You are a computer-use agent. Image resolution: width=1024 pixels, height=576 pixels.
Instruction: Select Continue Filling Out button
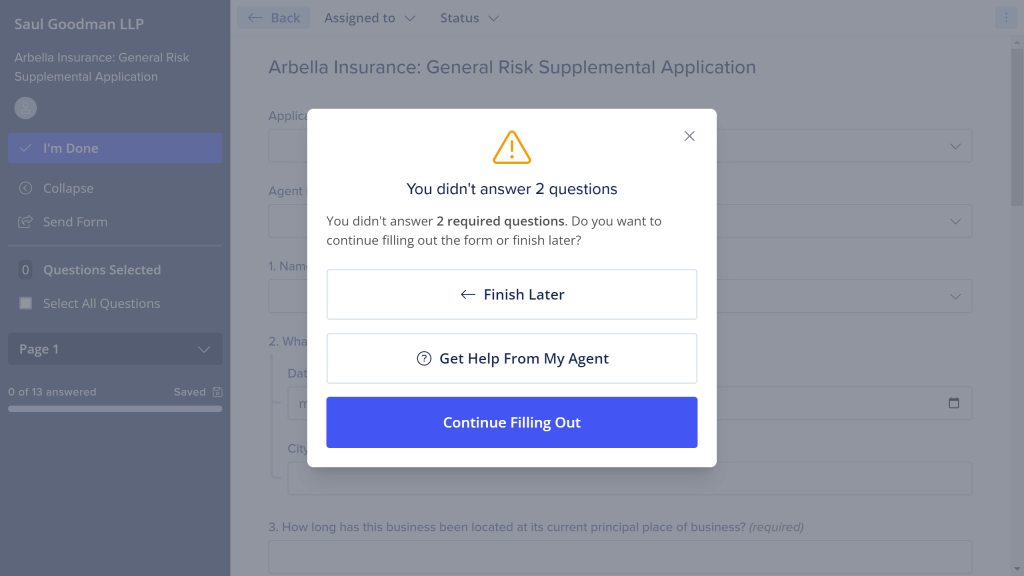click(511, 423)
